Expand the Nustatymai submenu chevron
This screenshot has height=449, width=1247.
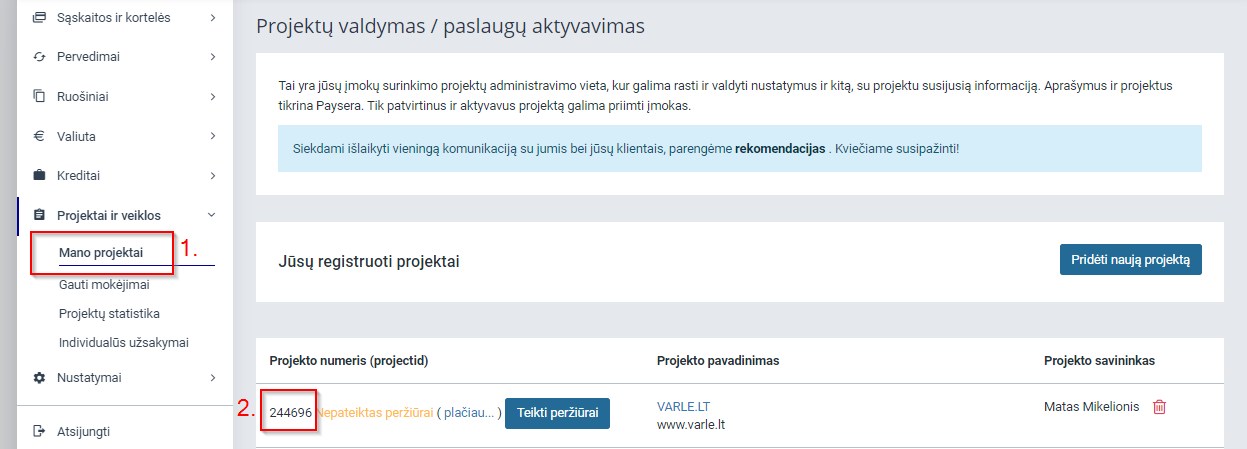[213, 378]
